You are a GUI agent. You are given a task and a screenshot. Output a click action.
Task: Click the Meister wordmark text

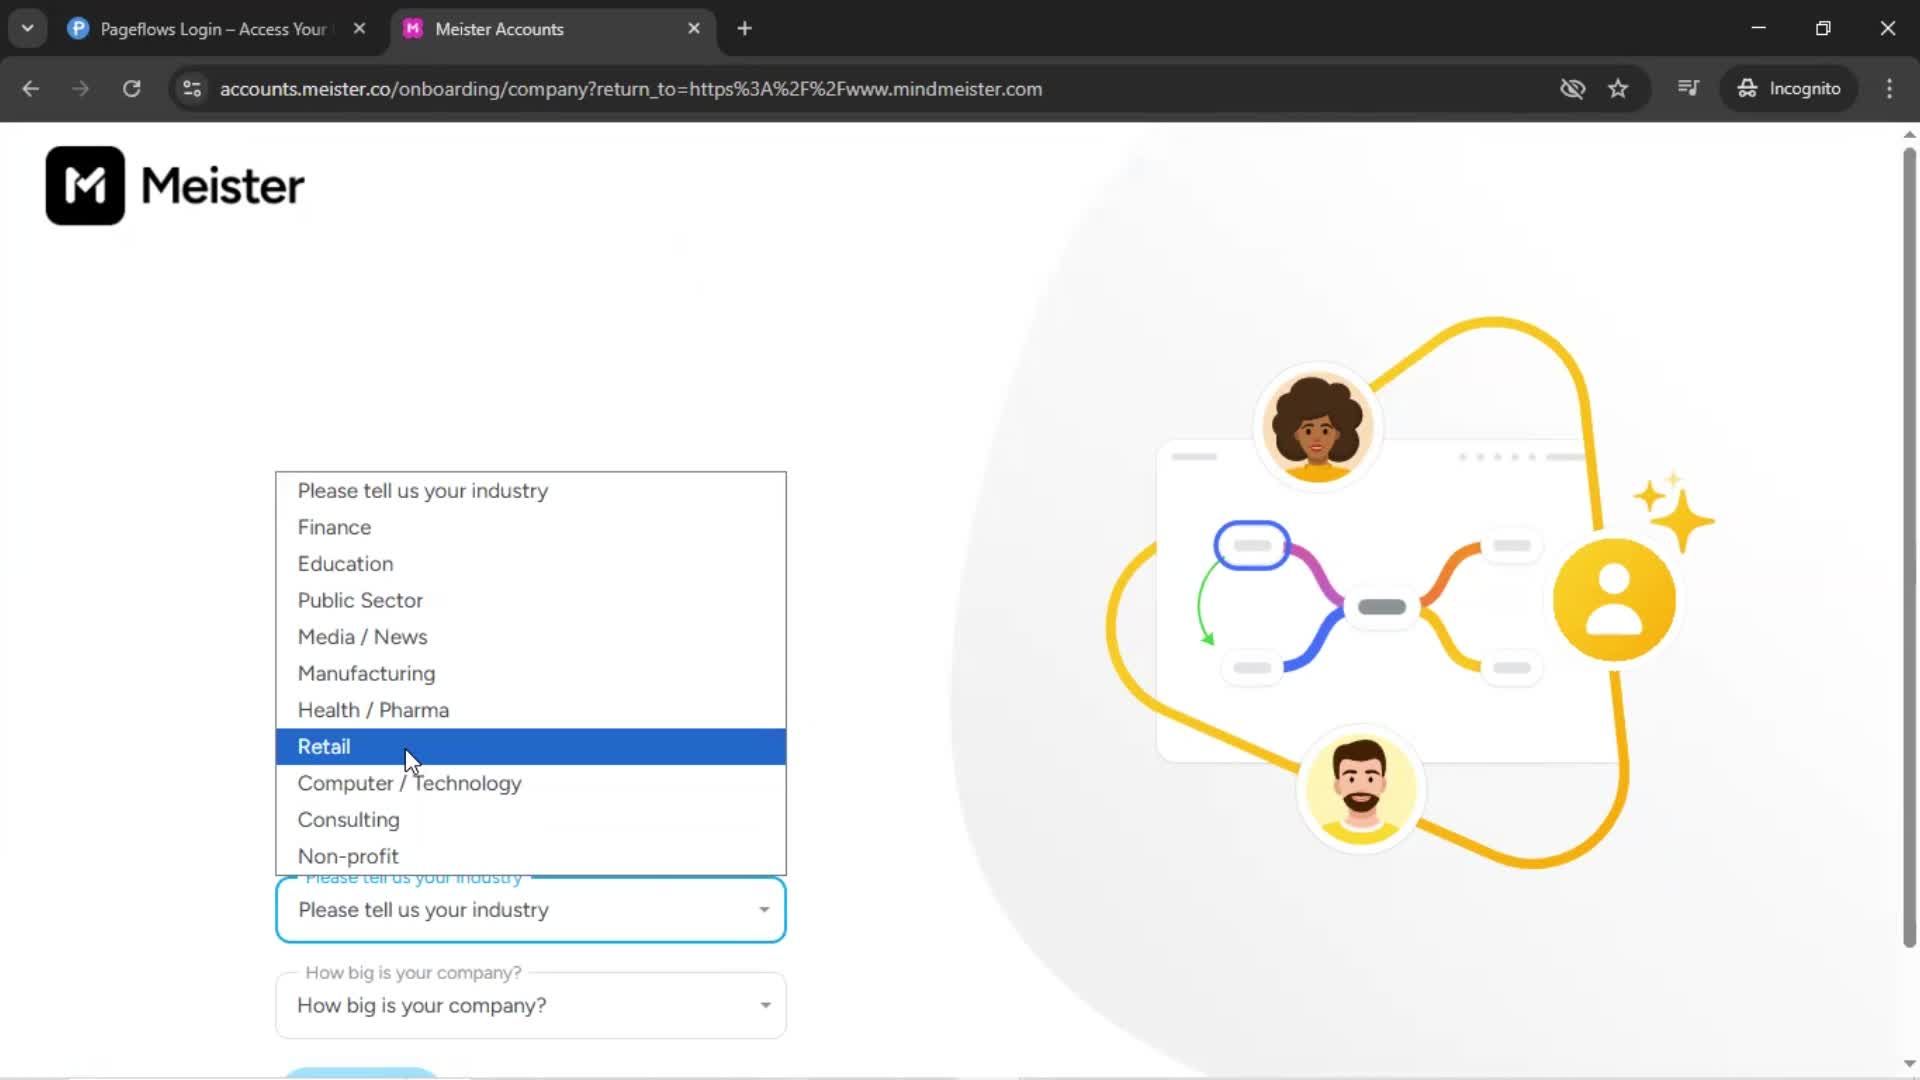click(x=222, y=186)
